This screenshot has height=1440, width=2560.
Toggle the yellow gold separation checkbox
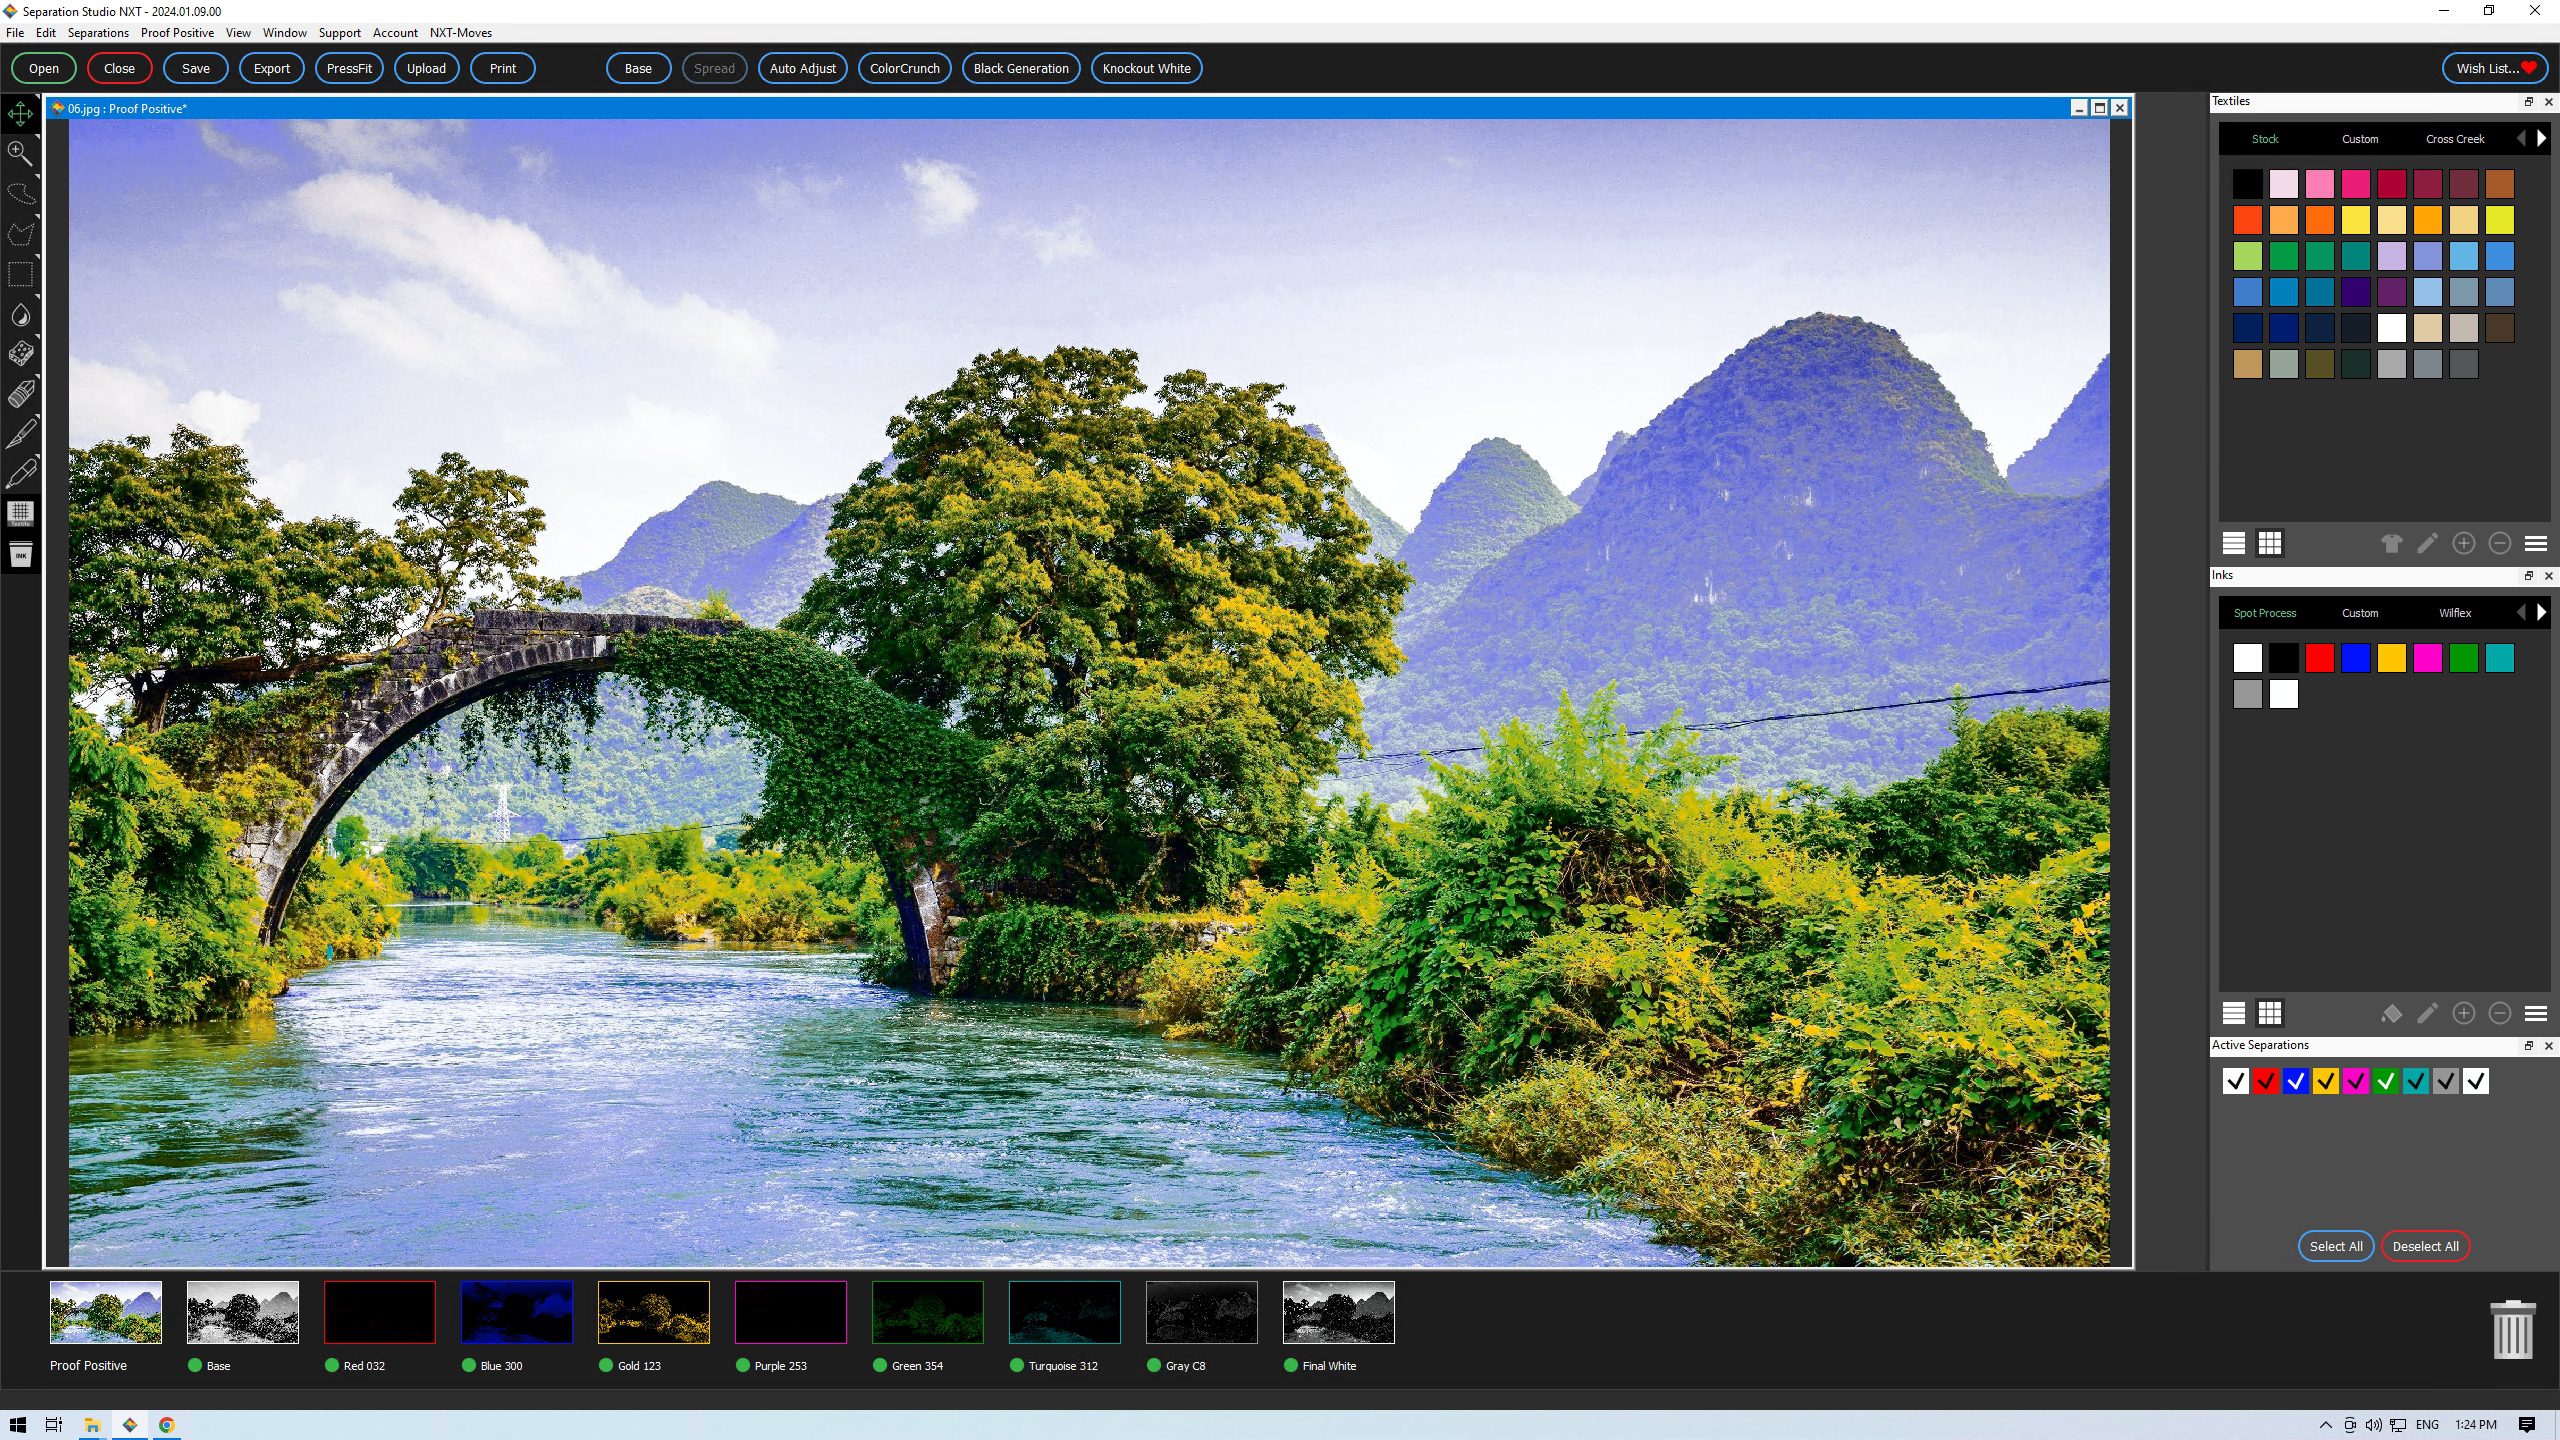click(x=2325, y=1081)
